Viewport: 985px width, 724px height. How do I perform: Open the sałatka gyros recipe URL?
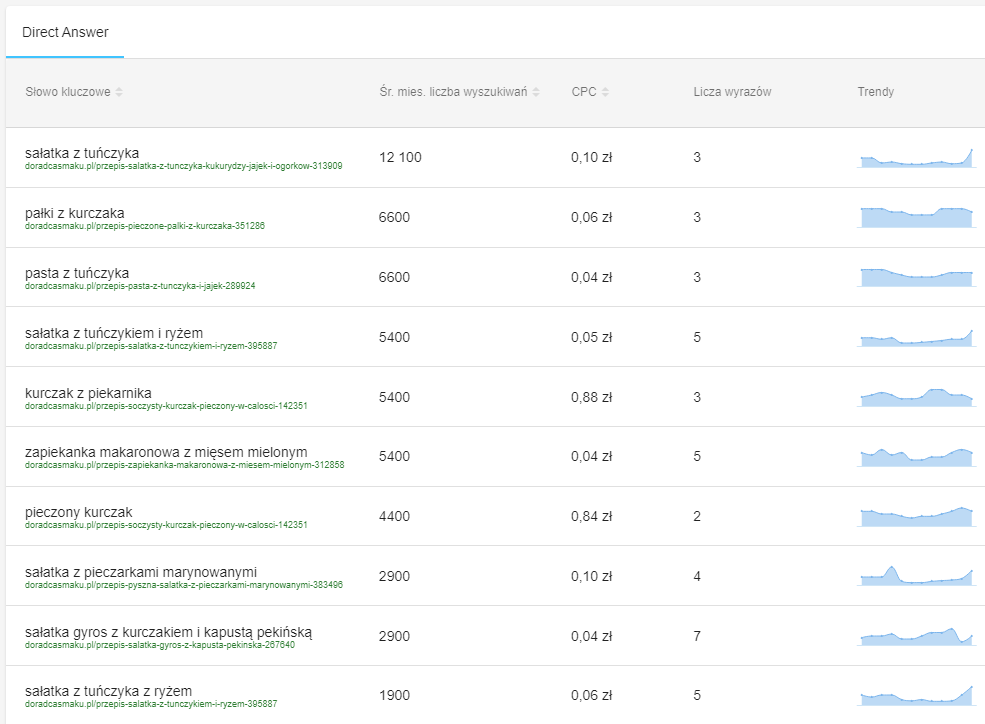click(x=160, y=645)
